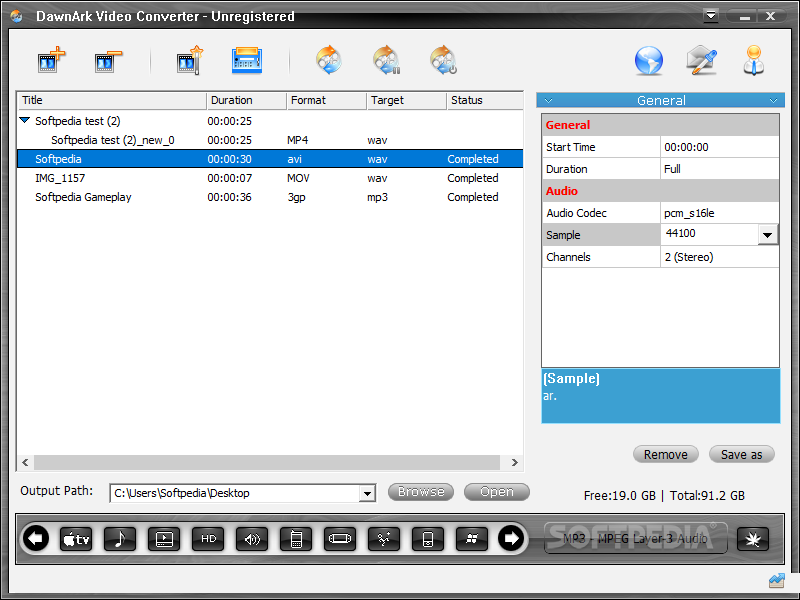The image size is (800, 600).
Task: Click the MOV format cell of IMG_1157
Action: 298,178
